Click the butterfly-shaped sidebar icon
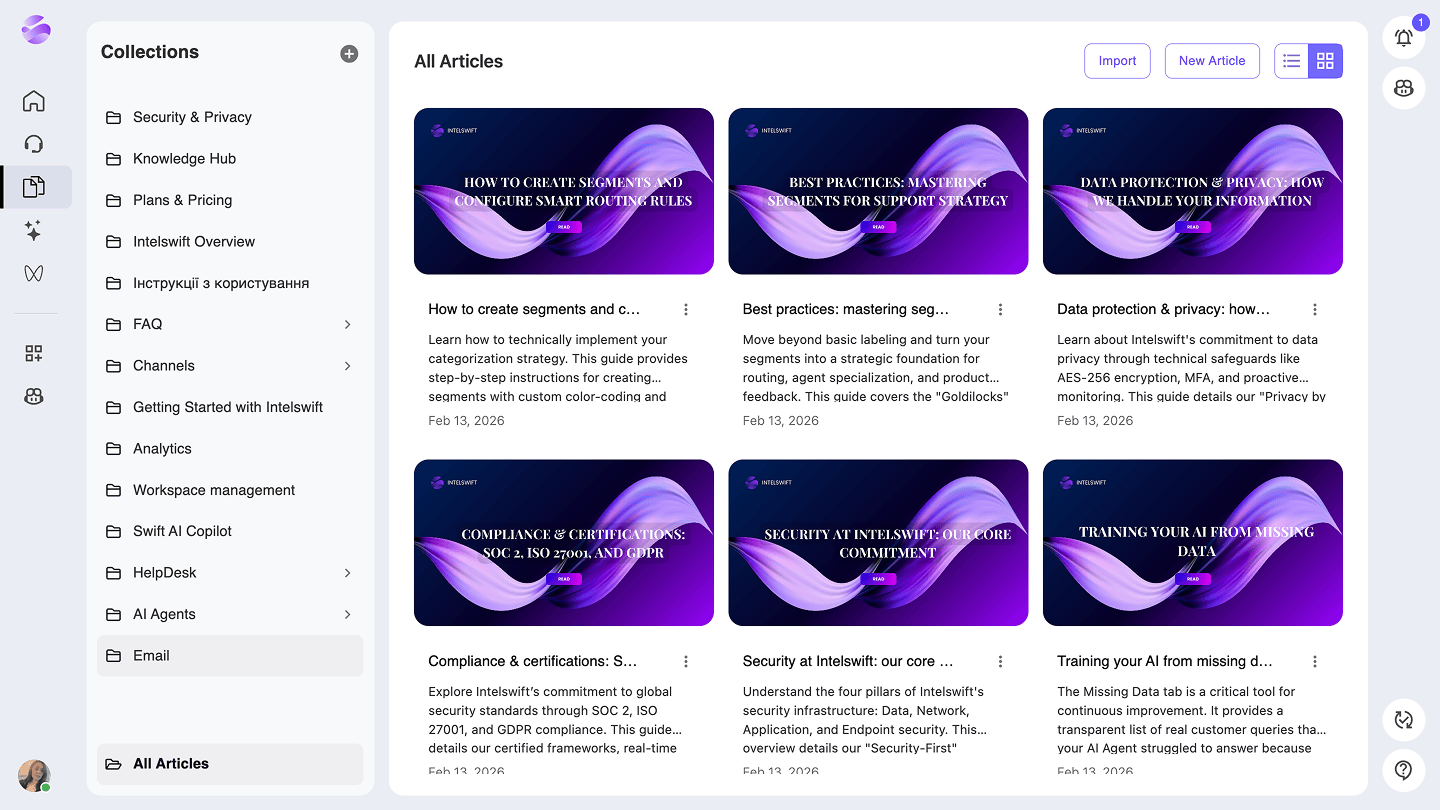Screen dimensions: 1440x810 tap(33, 272)
